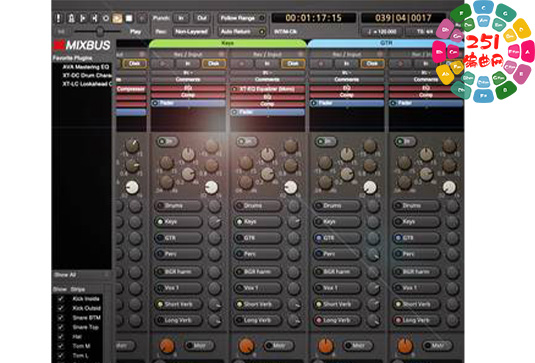This screenshot has width=535, height=363.
Task: Click the Mstr button on the left Keys strip
Action: tap(199, 346)
